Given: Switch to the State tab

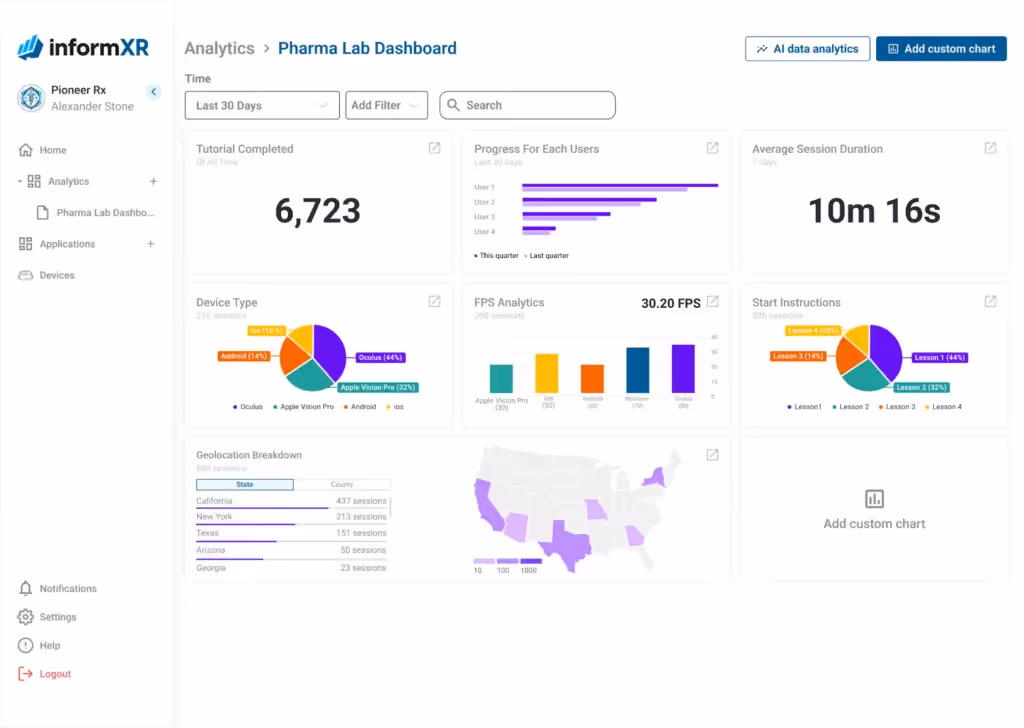Looking at the screenshot, I should pyautogui.click(x=245, y=484).
